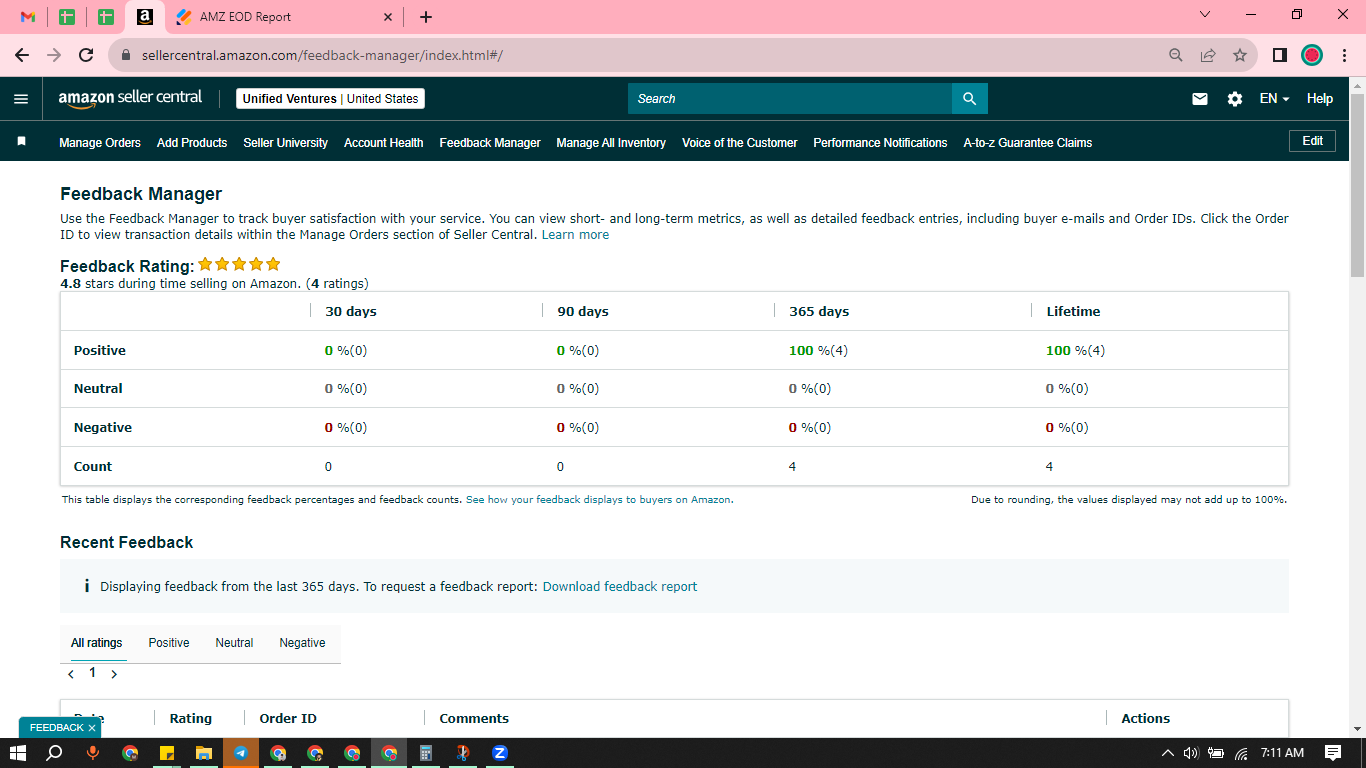Open Performance Notifications

coord(880,143)
